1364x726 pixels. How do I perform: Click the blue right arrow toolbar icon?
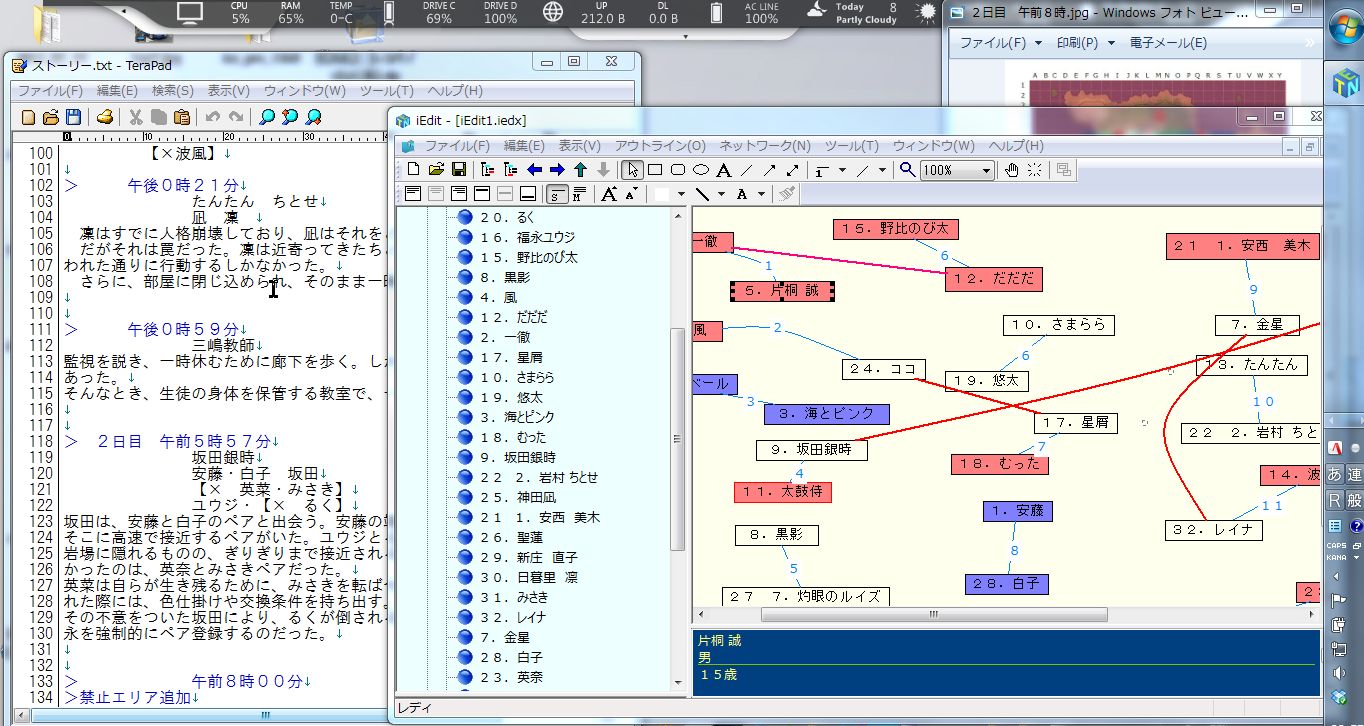(x=557, y=170)
